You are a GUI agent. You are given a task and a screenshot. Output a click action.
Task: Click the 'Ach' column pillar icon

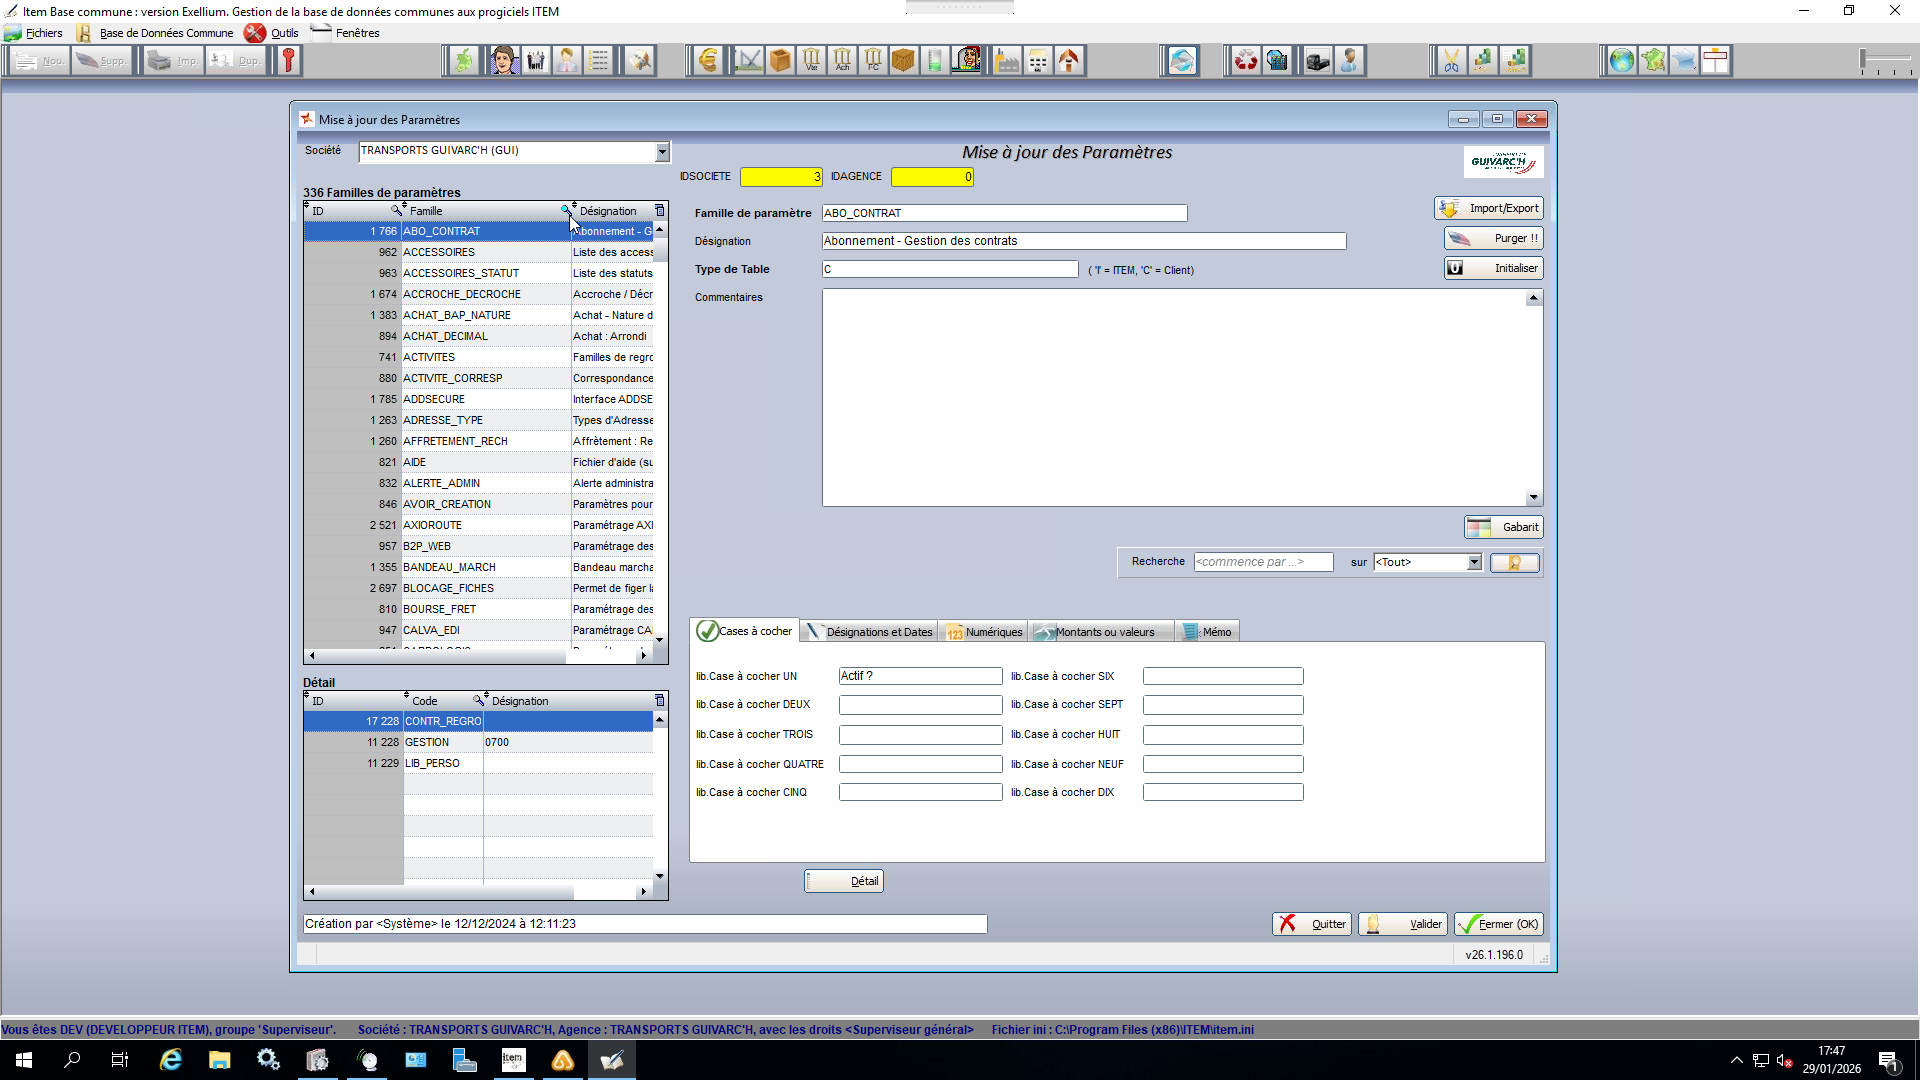[x=842, y=61]
